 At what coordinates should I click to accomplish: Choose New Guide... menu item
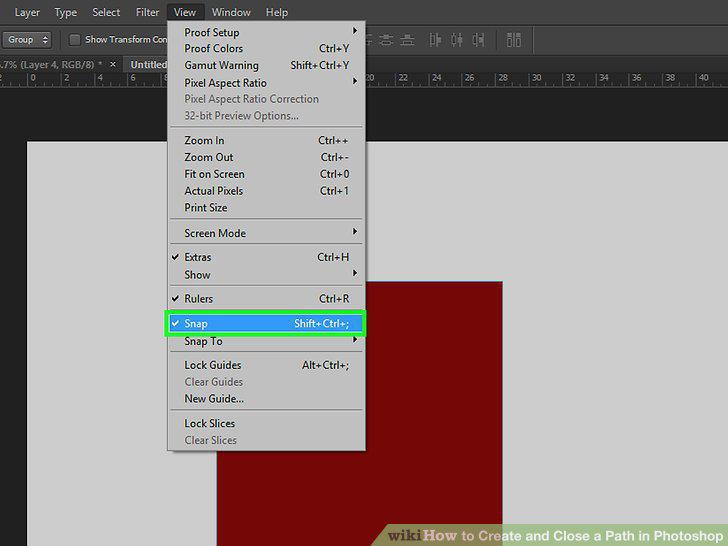(x=266, y=398)
